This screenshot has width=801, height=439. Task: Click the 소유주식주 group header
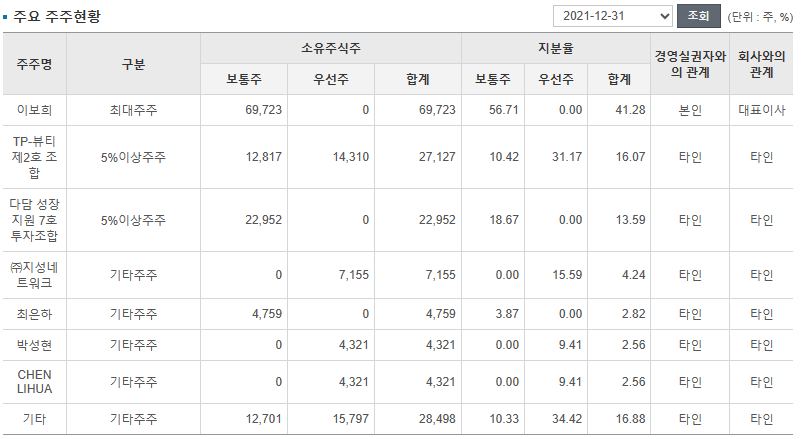point(331,49)
